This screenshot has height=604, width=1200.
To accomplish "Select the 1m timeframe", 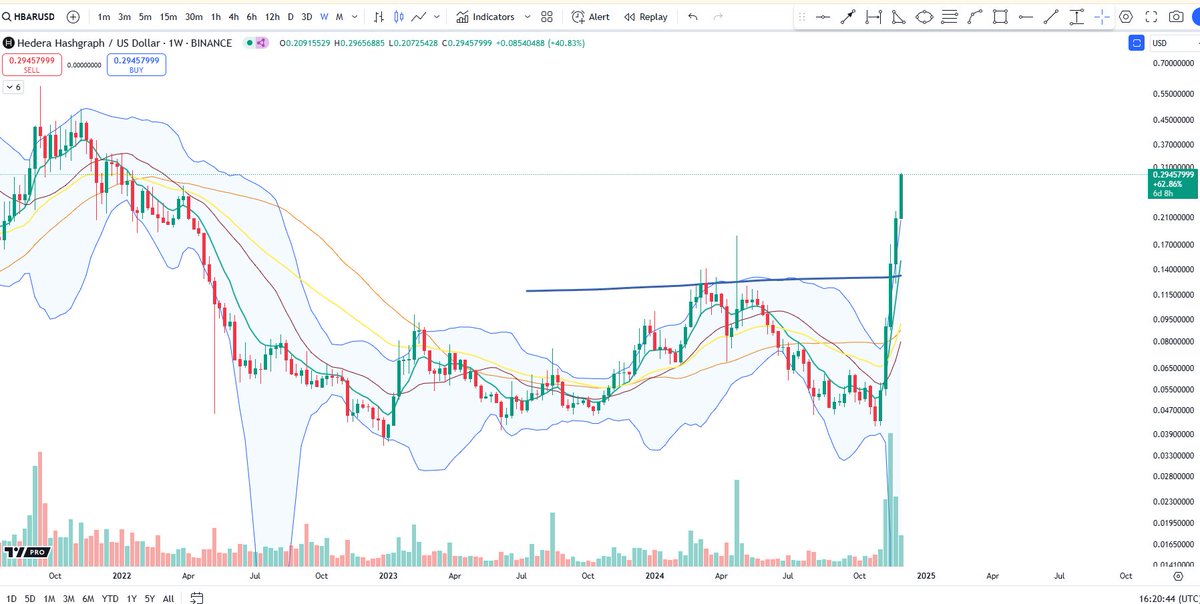I will click(x=104, y=17).
